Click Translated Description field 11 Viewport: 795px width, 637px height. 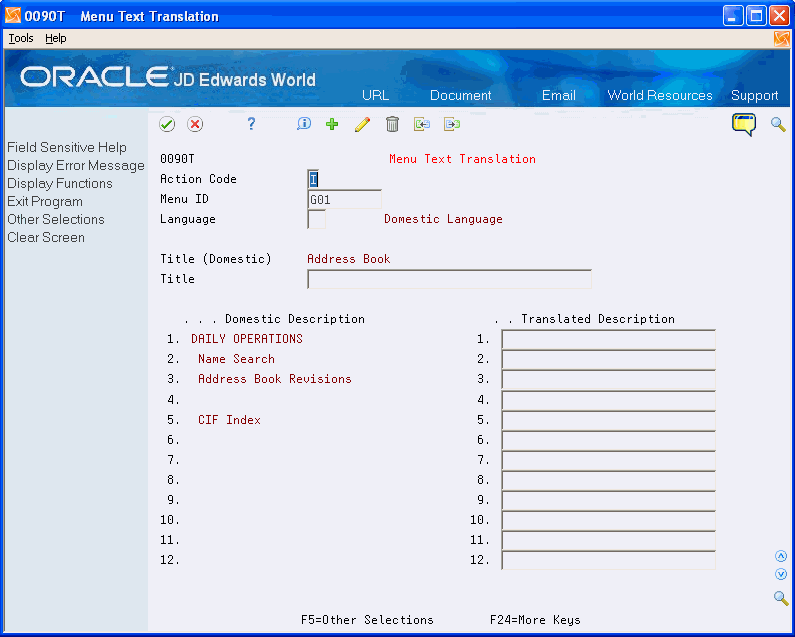click(608, 541)
